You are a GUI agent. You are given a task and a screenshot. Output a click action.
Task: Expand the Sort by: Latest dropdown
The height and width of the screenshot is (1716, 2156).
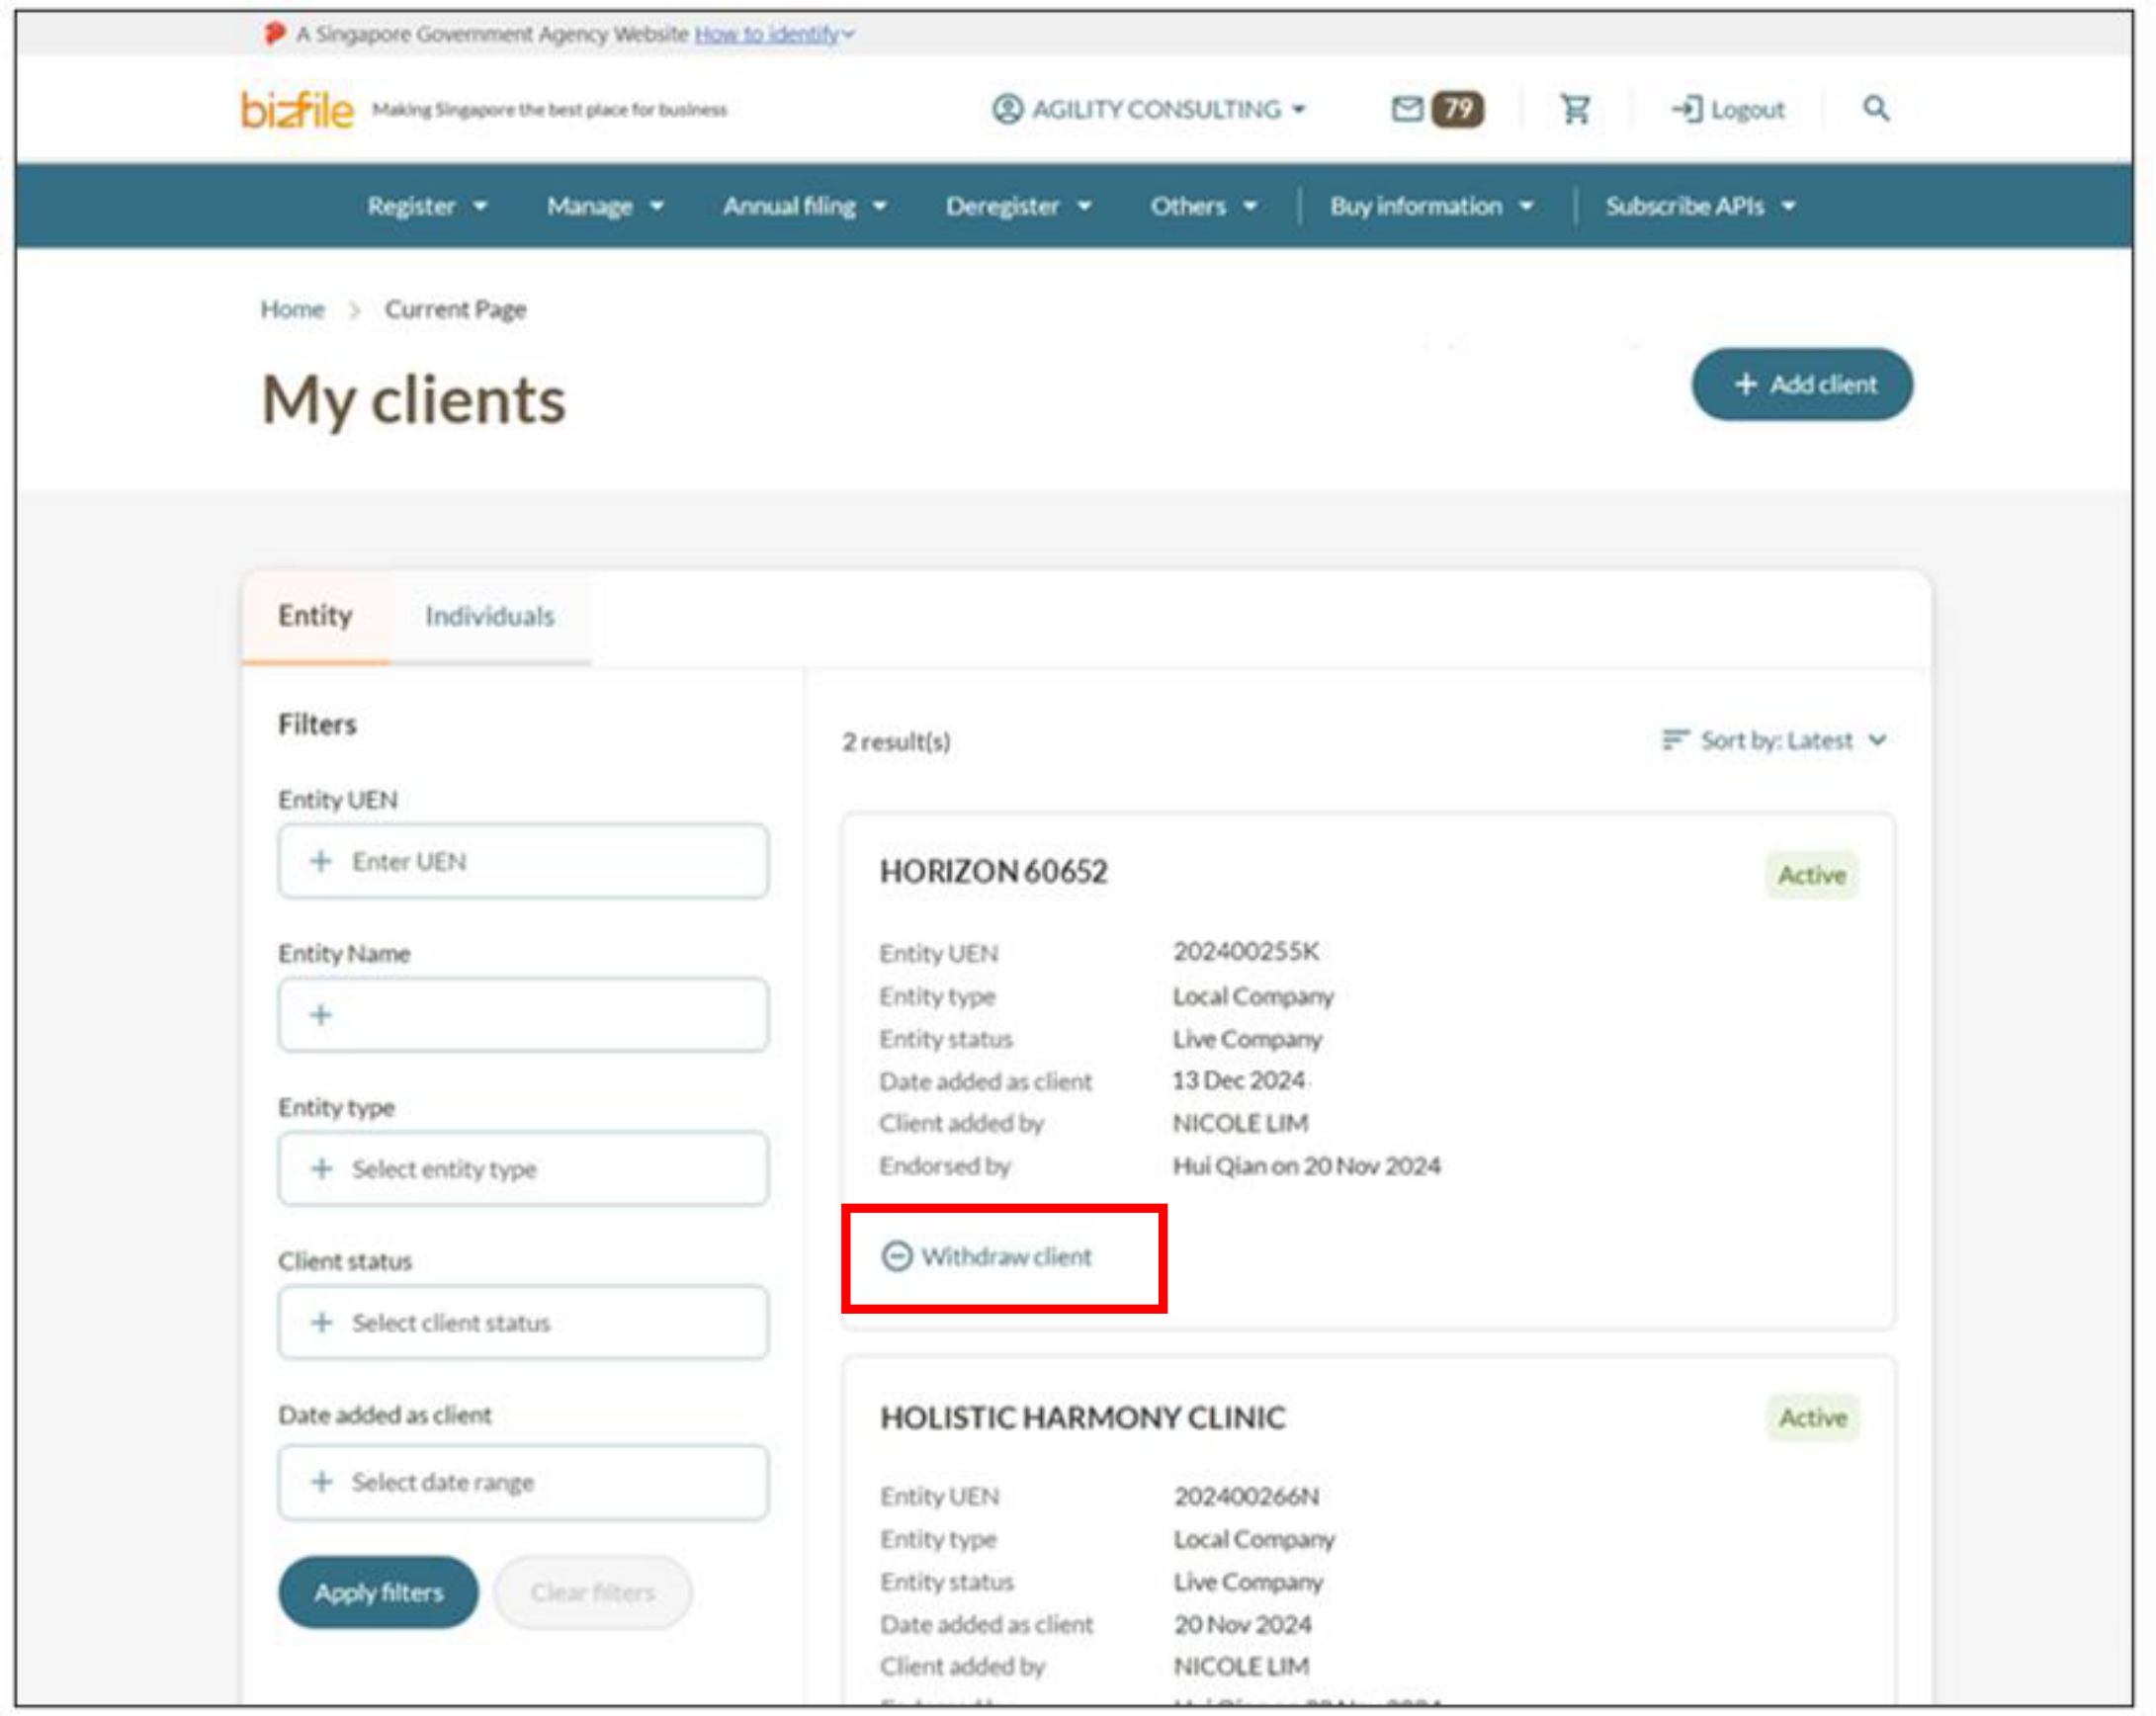1774,739
